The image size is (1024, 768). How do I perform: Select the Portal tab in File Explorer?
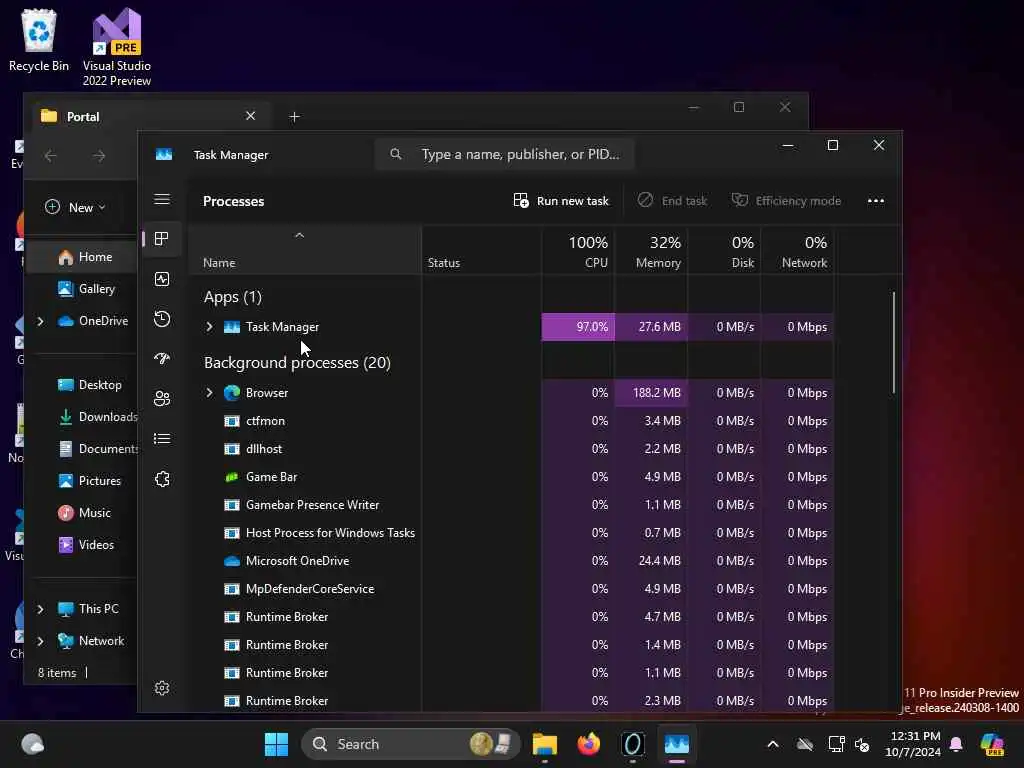click(150, 116)
